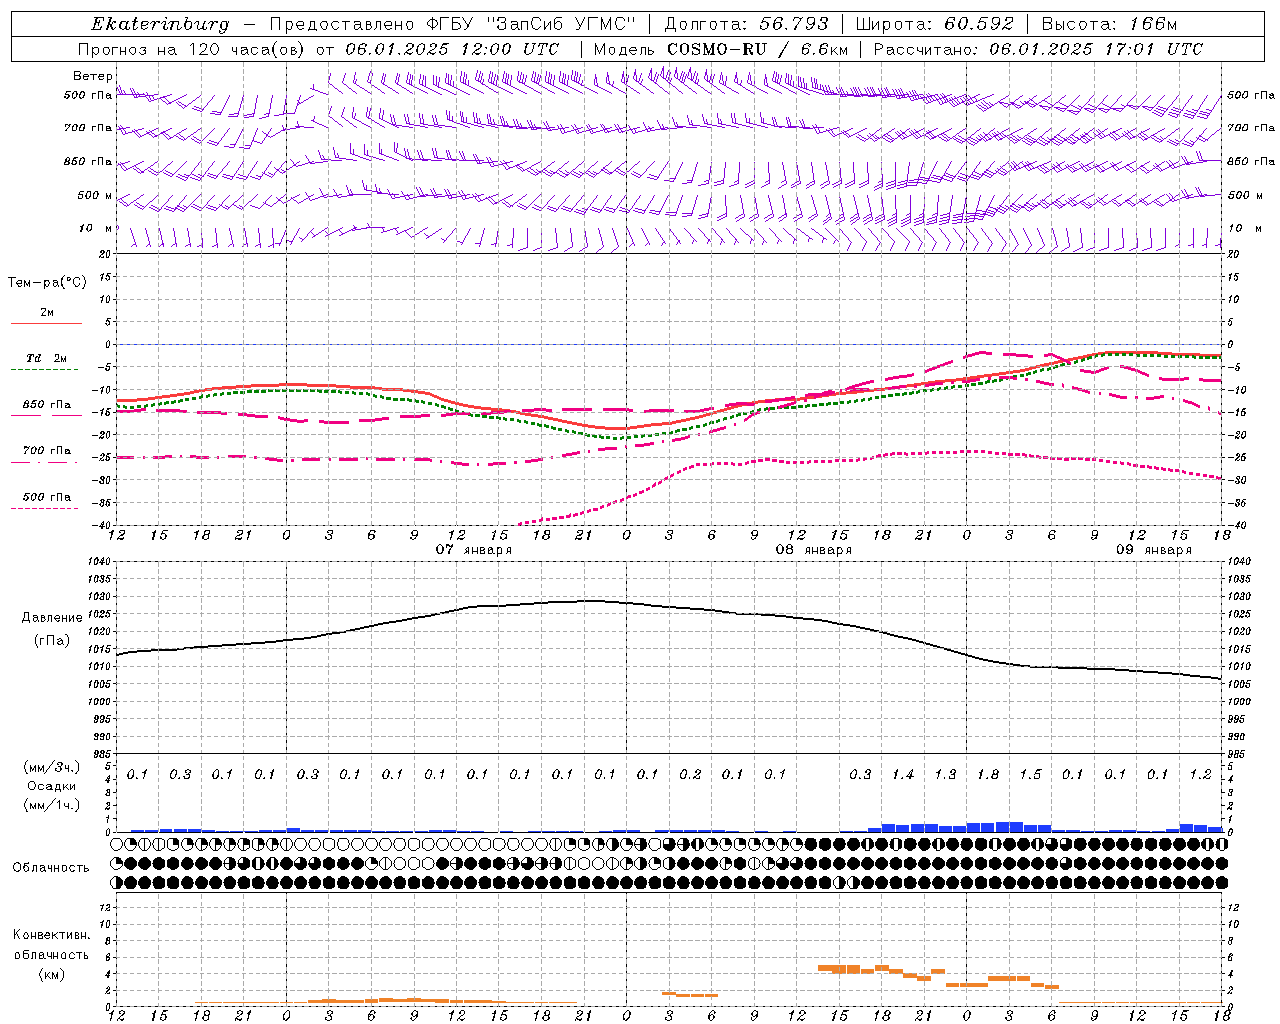Click the '(гПа)' pressure unit label
Viewport: 1280px width, 1024px height.
52,641
